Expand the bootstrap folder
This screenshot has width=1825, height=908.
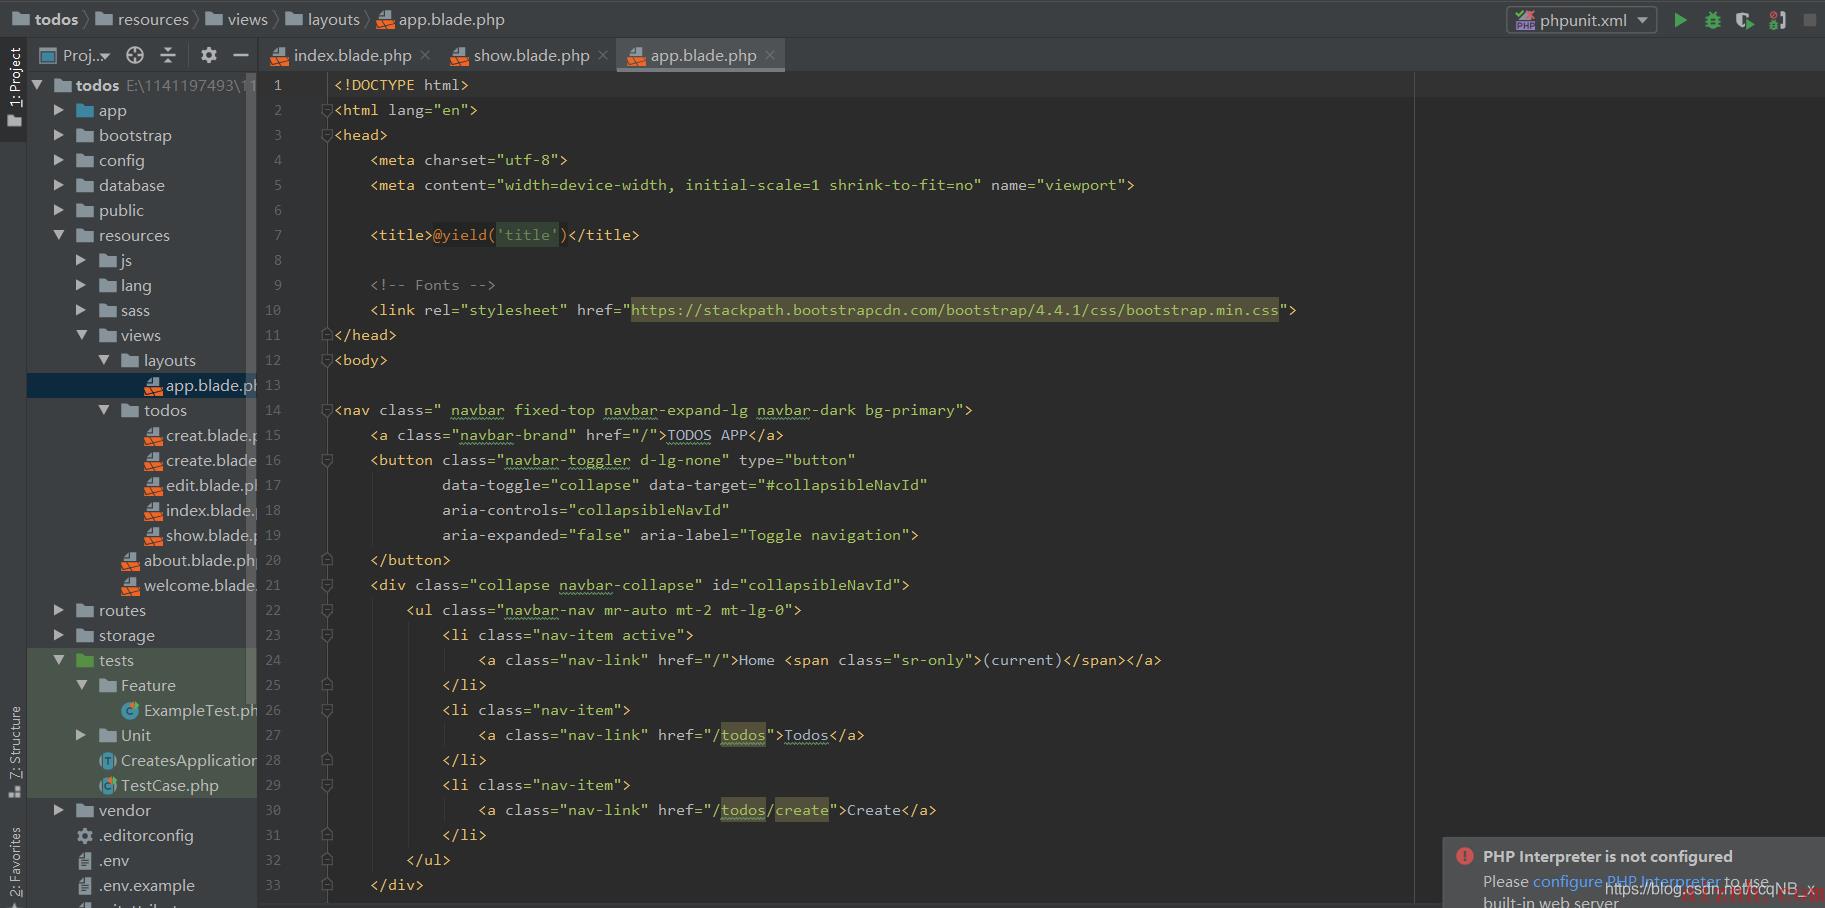pos(59,135)
